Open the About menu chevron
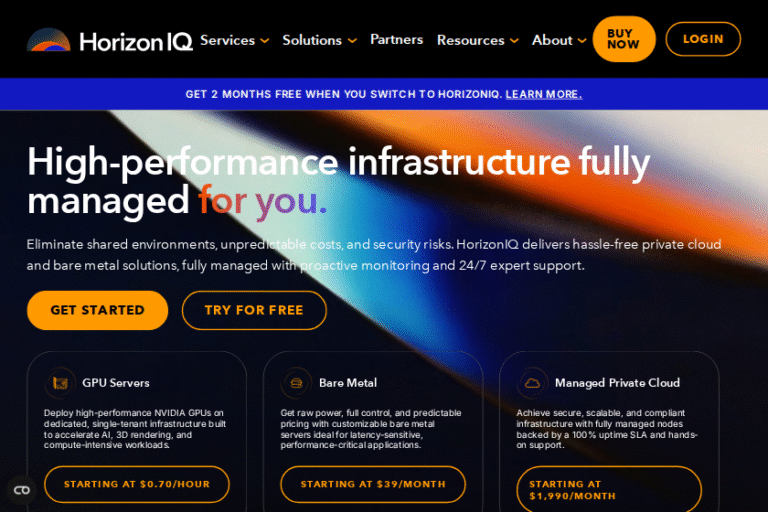Image resolution: width=768 pixels, height=512 pixels. (x=582, y=41)
